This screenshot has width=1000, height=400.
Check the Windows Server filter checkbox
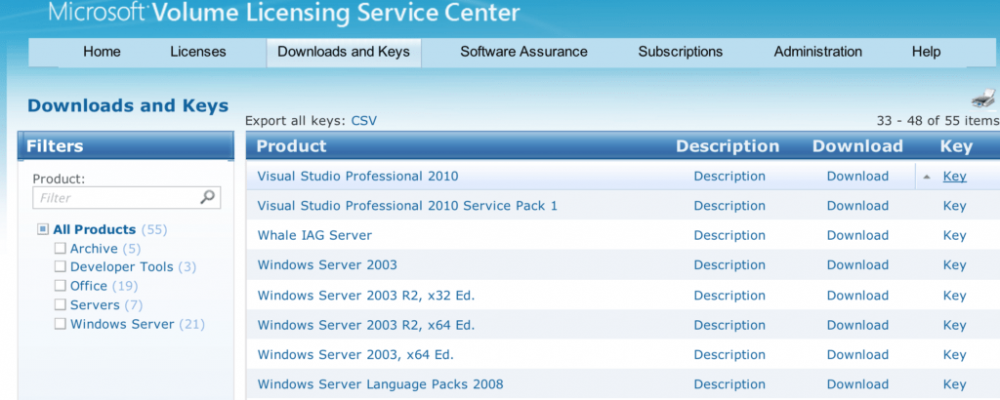click(60, 323)
